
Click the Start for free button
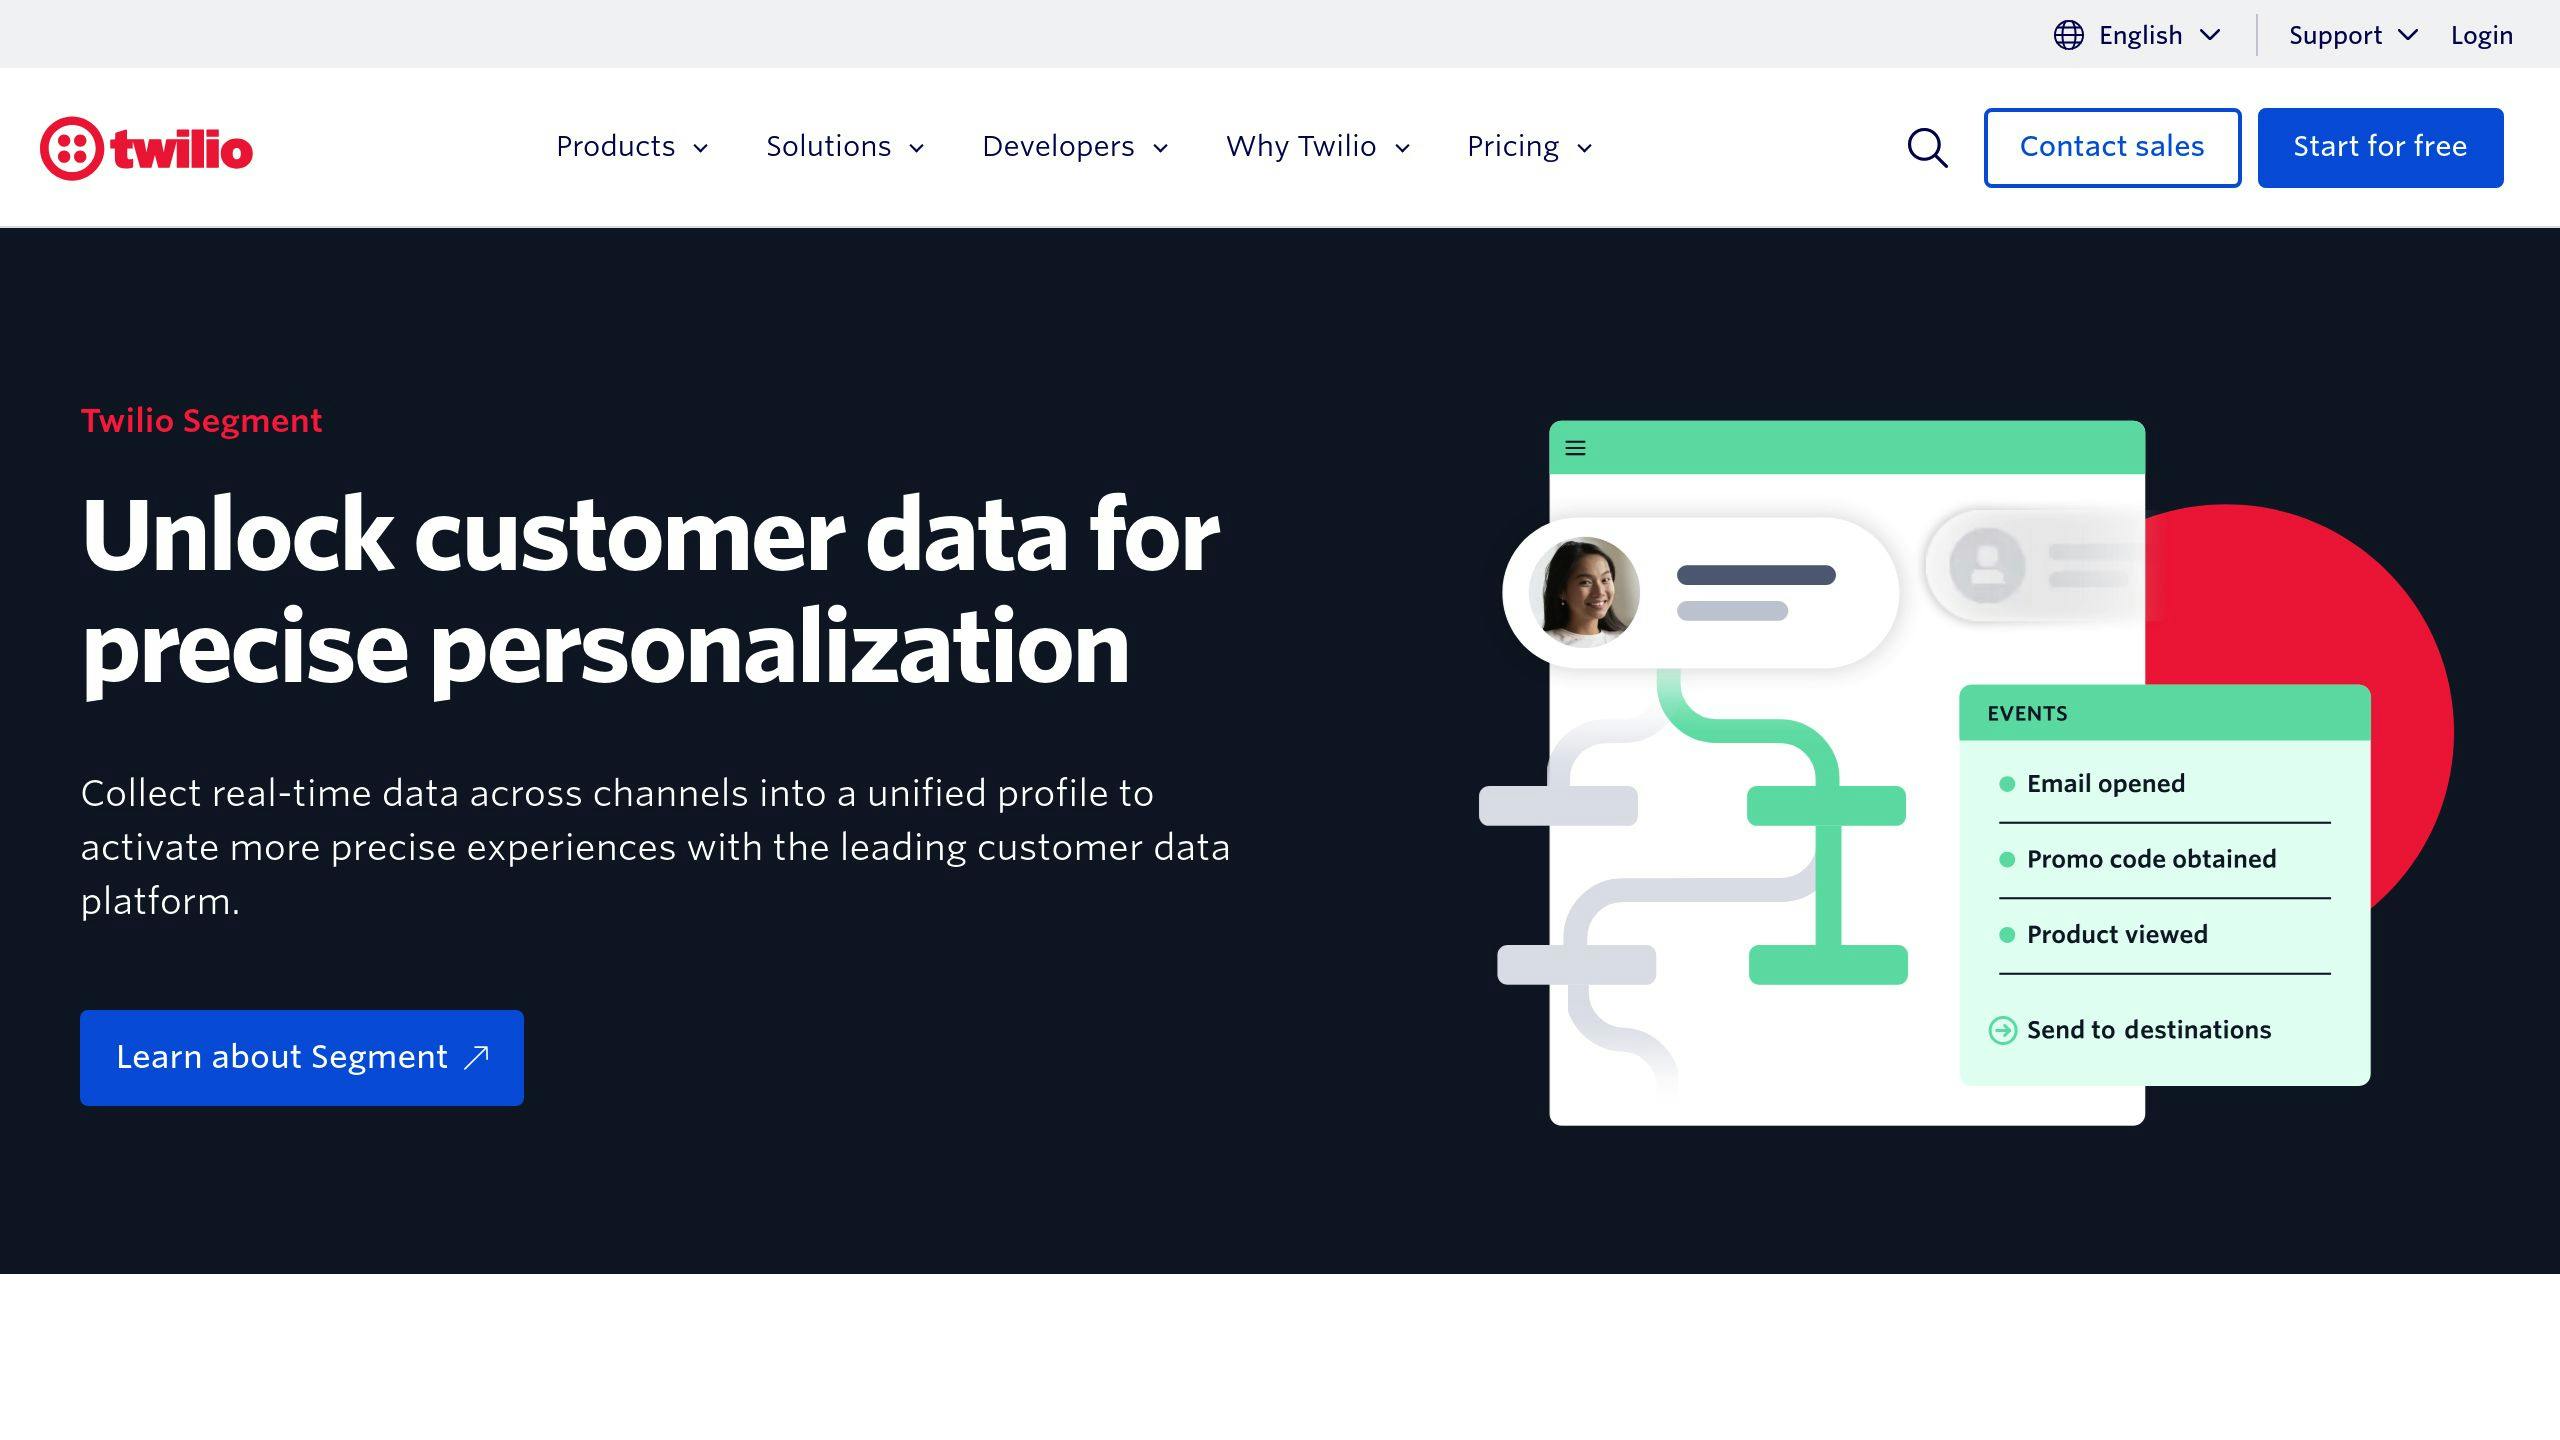point(2381,148)
